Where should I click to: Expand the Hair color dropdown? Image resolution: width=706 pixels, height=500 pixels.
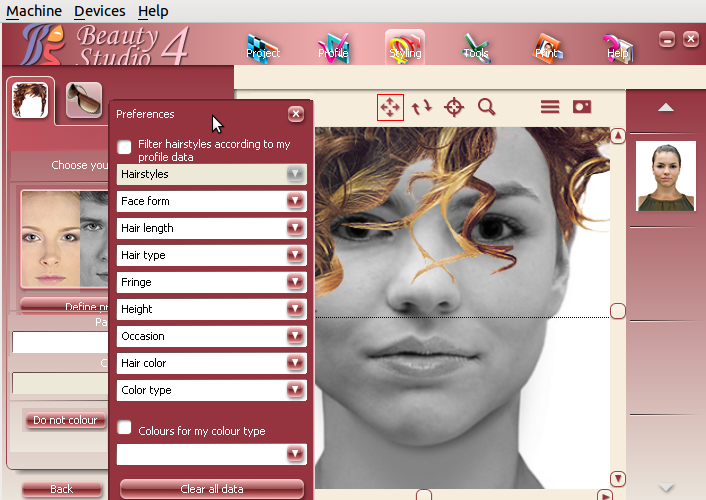coord(294,363)
